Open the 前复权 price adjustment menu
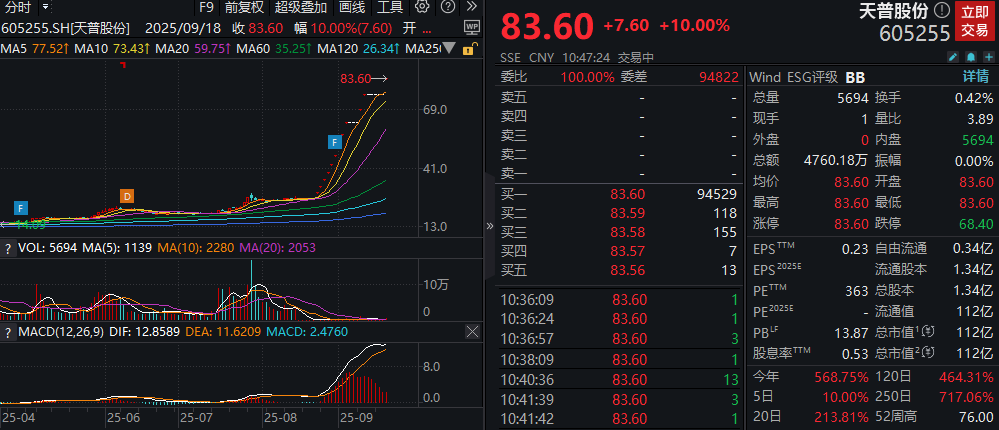The width and height of the screenshot is (999, 430). click(x=244, y=7)
